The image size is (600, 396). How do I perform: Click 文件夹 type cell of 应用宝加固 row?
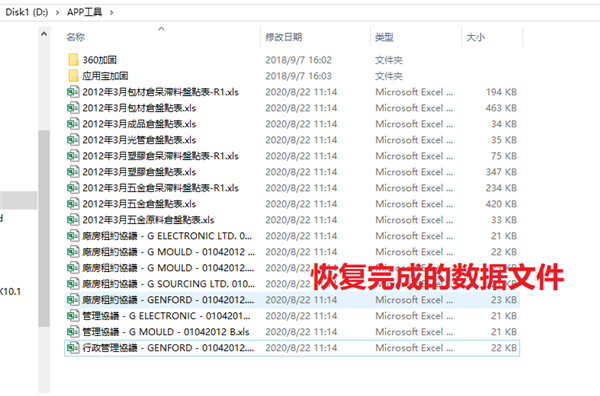(x=389, y=76)
